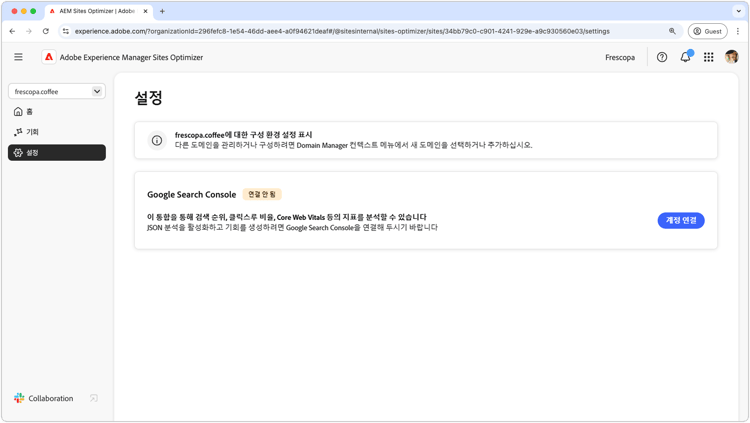Click the Frescopa organization name
The image size is (750, 423).
[620, 57]
